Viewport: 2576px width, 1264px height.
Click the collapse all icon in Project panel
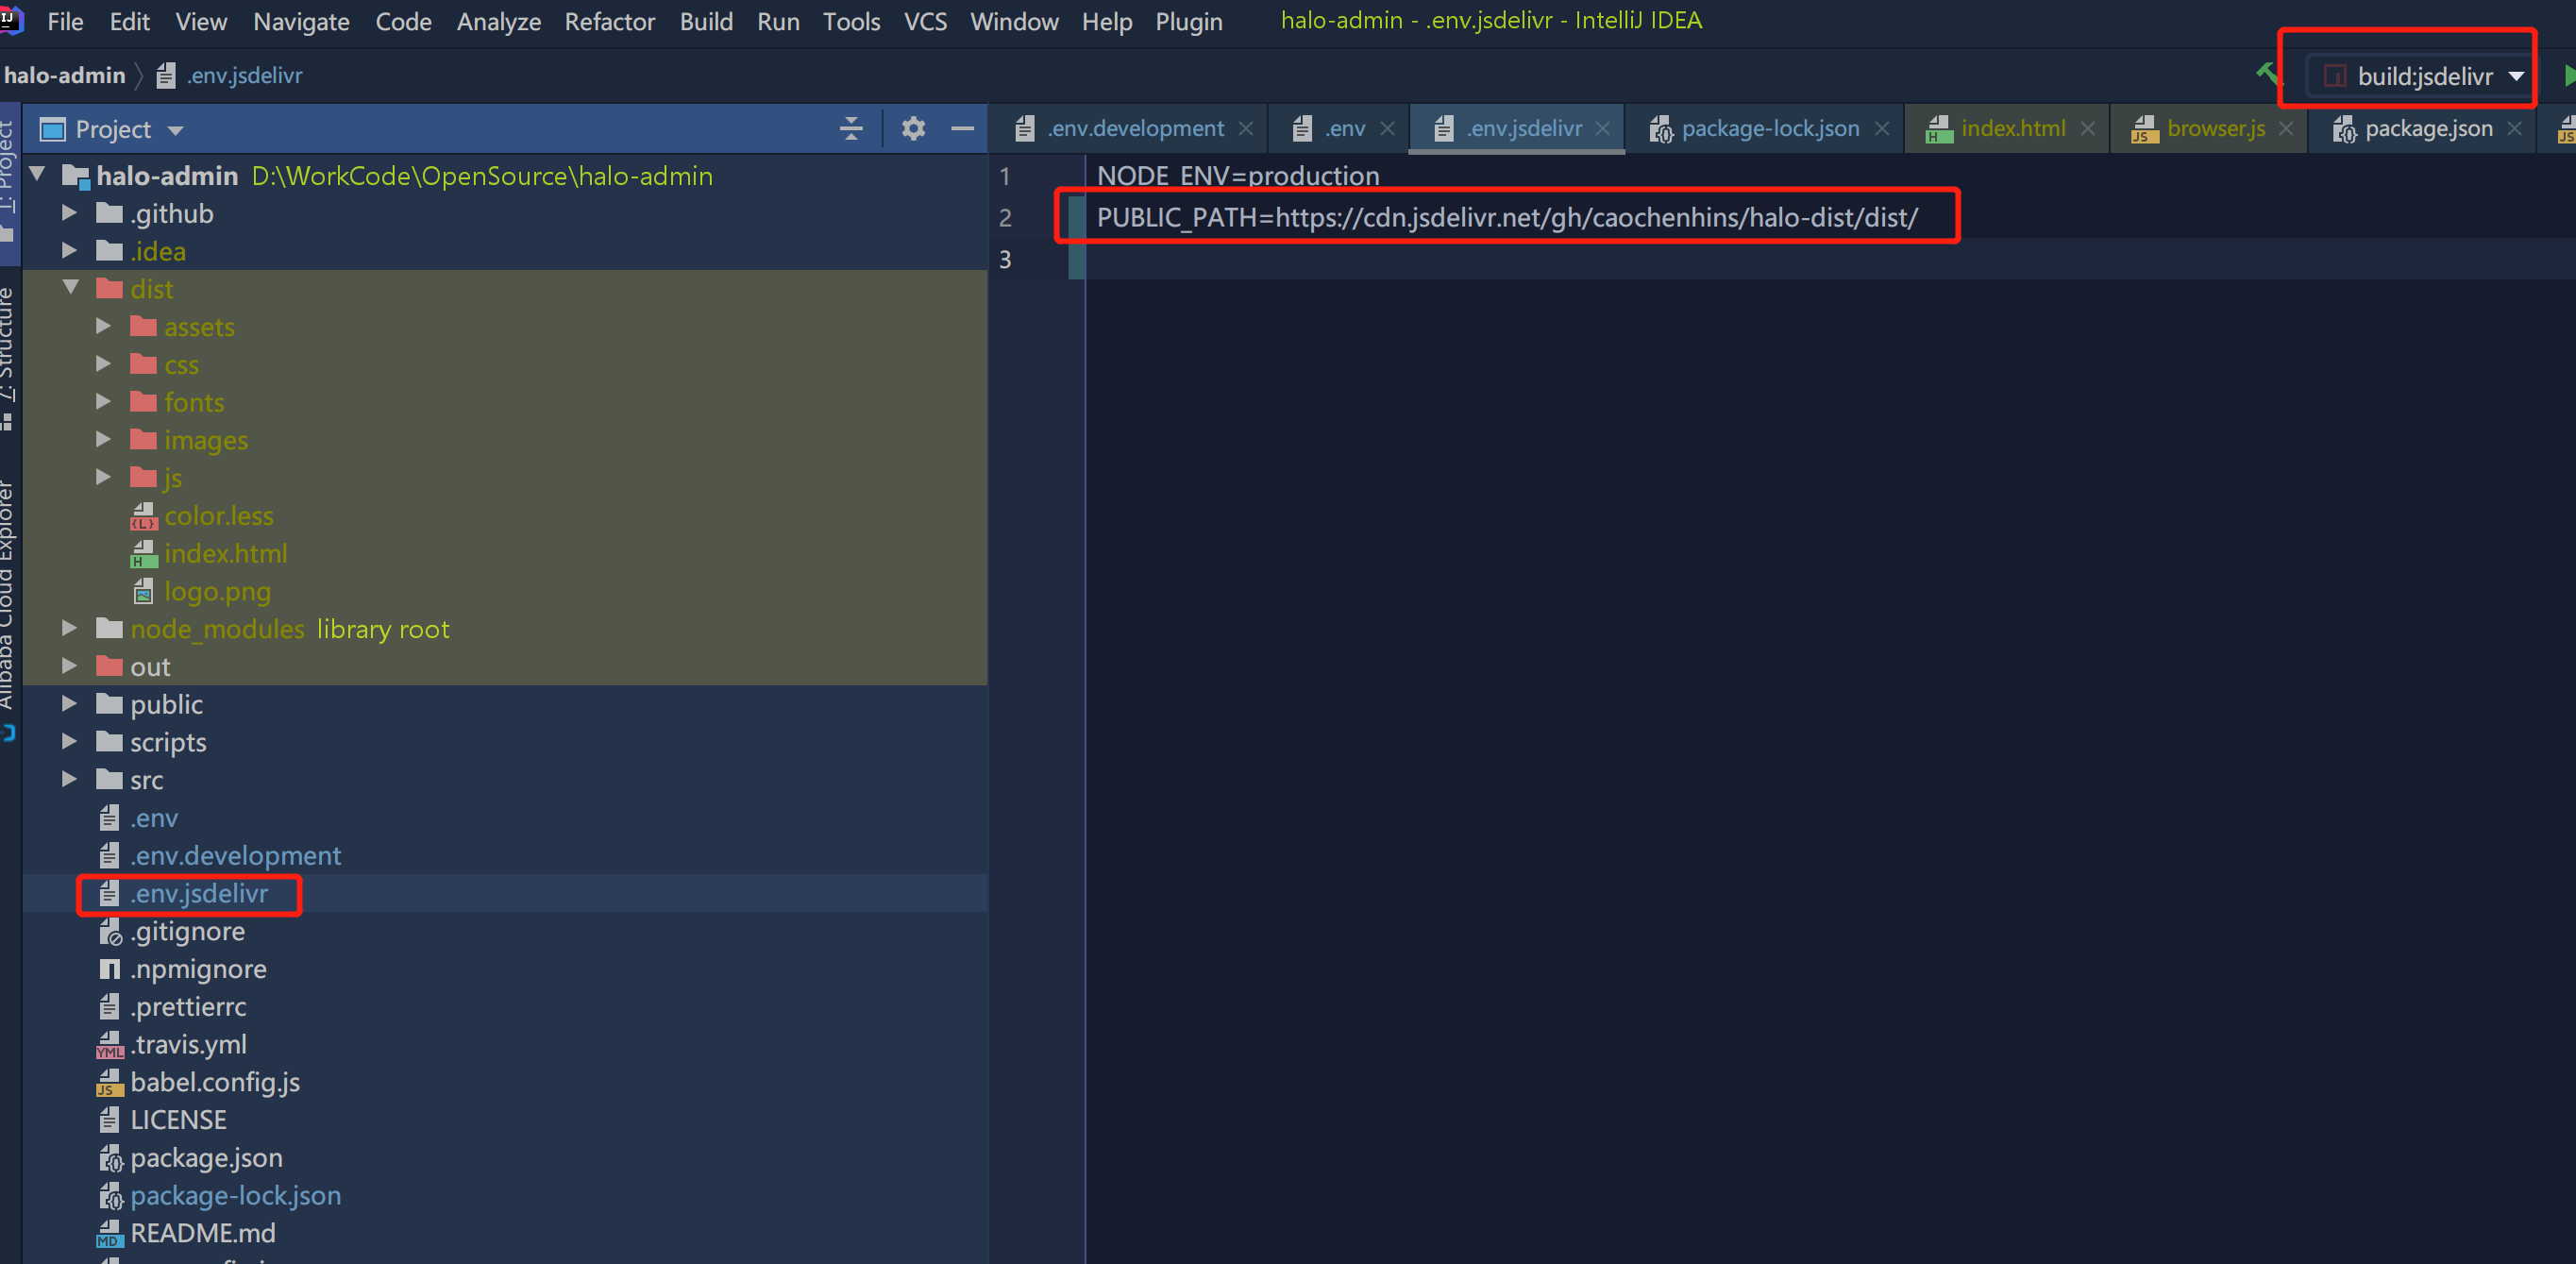coord(851,129)
